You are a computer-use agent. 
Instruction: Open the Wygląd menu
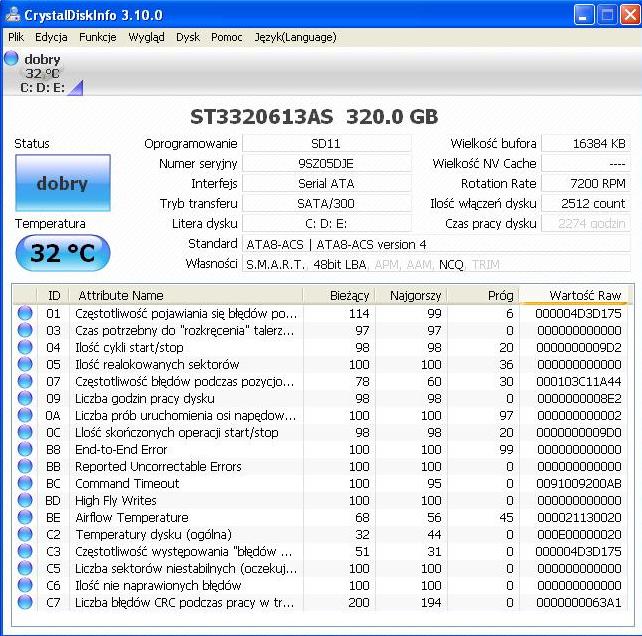(x=146, y=37)
